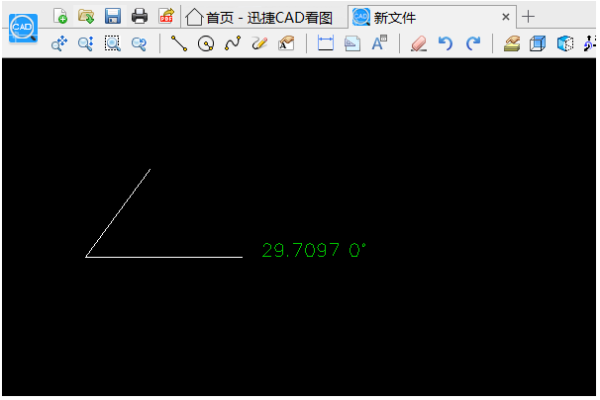This screenshot has height=400, width=600.
Task: Save the drawing with the floppy disk icon
Action: point(113,16)
